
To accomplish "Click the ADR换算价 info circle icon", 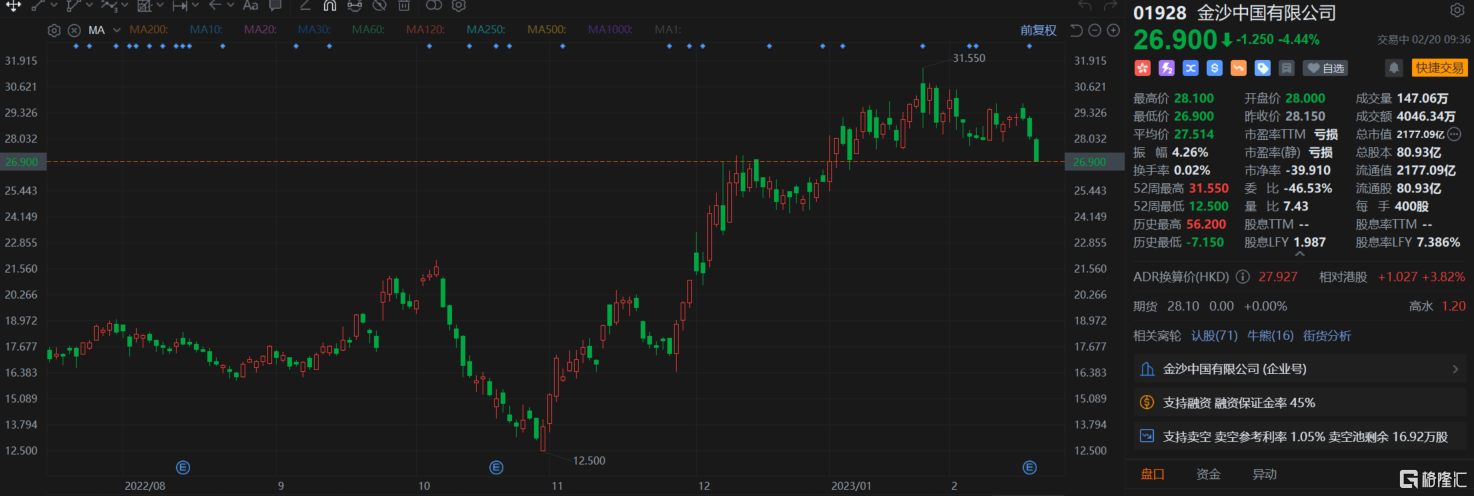I will [1243, 276].
